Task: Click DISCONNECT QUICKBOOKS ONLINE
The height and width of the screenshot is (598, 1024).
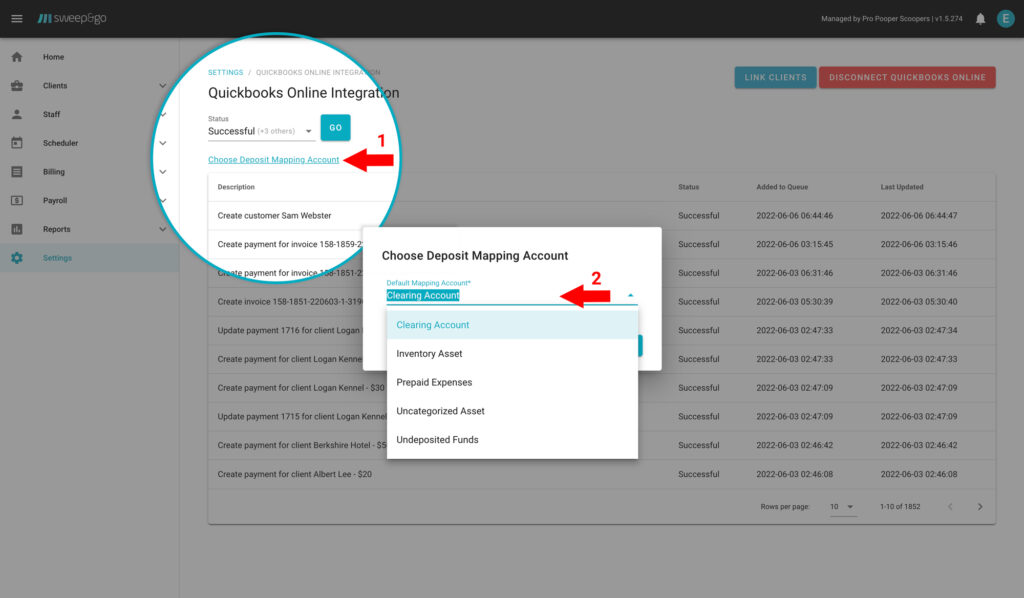Action: click(907, 77)
